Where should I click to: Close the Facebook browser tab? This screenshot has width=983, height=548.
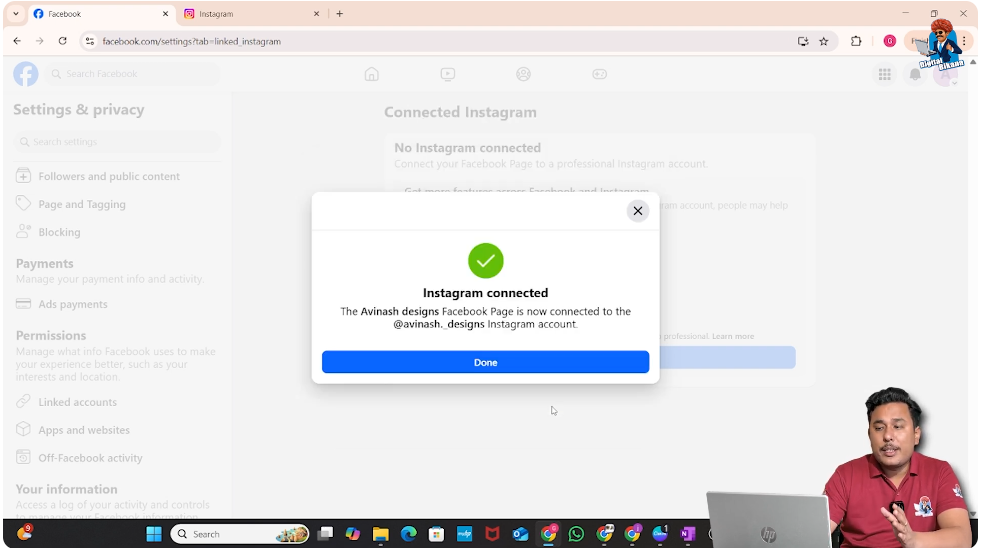[x=166, y=14]
